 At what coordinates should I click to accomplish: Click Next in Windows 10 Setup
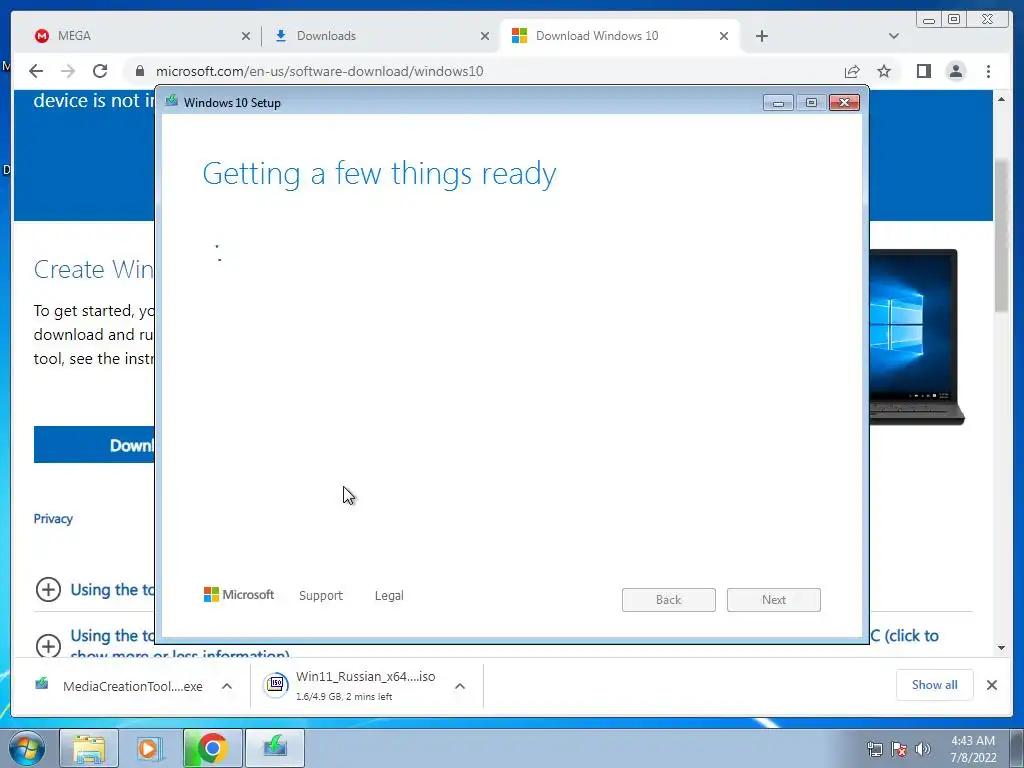click(774, 600)
